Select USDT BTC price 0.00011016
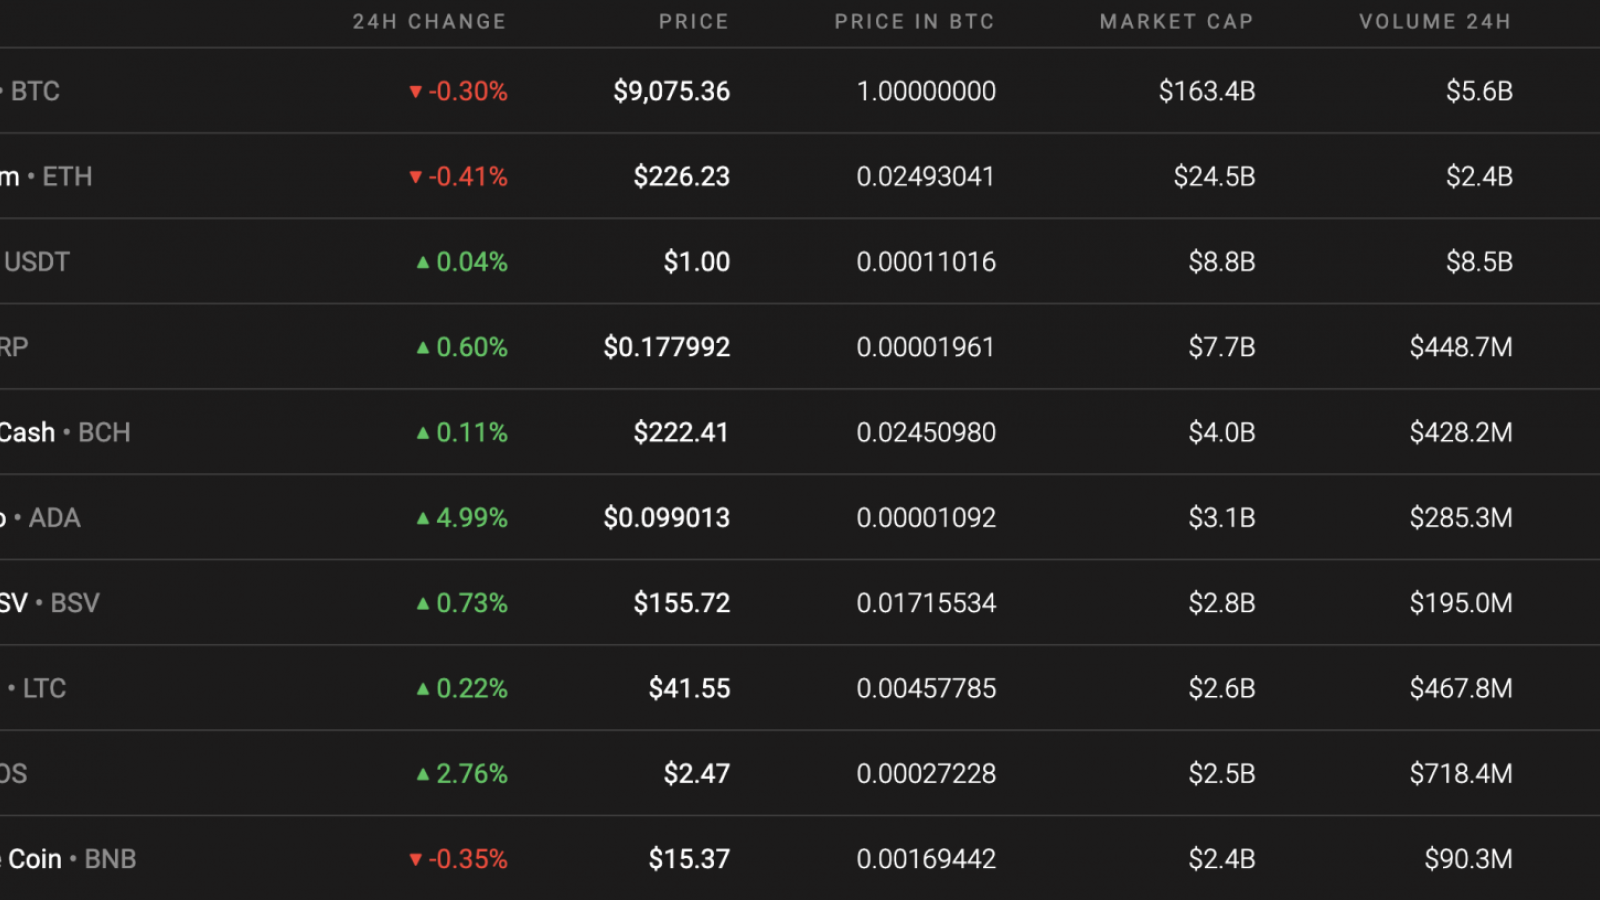Image resolution: width=1600 pixels, height=900 pixels. 927,262
